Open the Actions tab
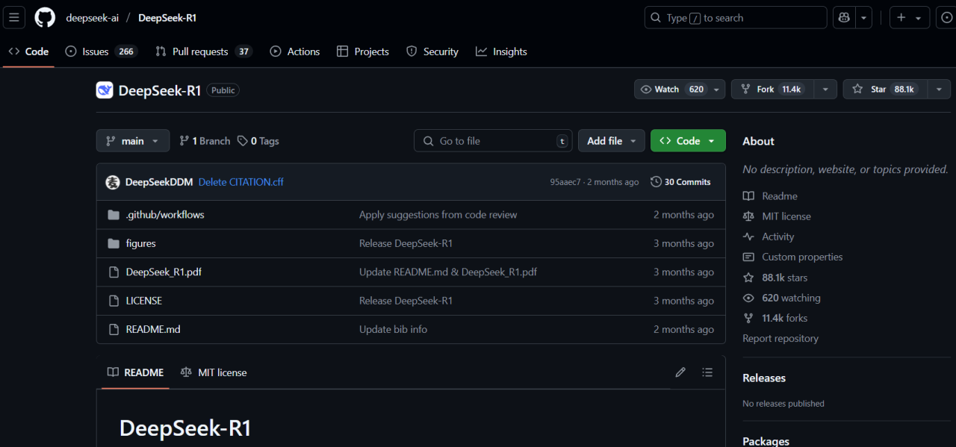956x447 pixels. click(295, 52)
